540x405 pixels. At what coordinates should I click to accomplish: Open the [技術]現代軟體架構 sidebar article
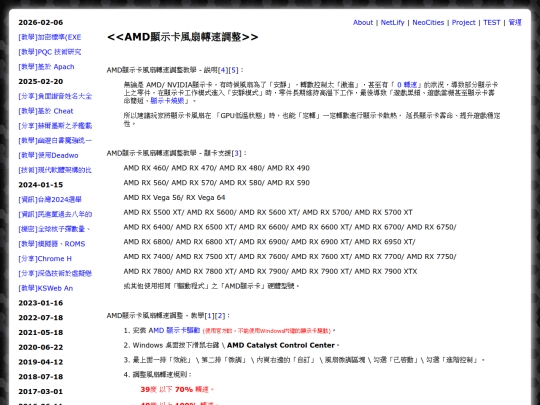click(55, 170)
